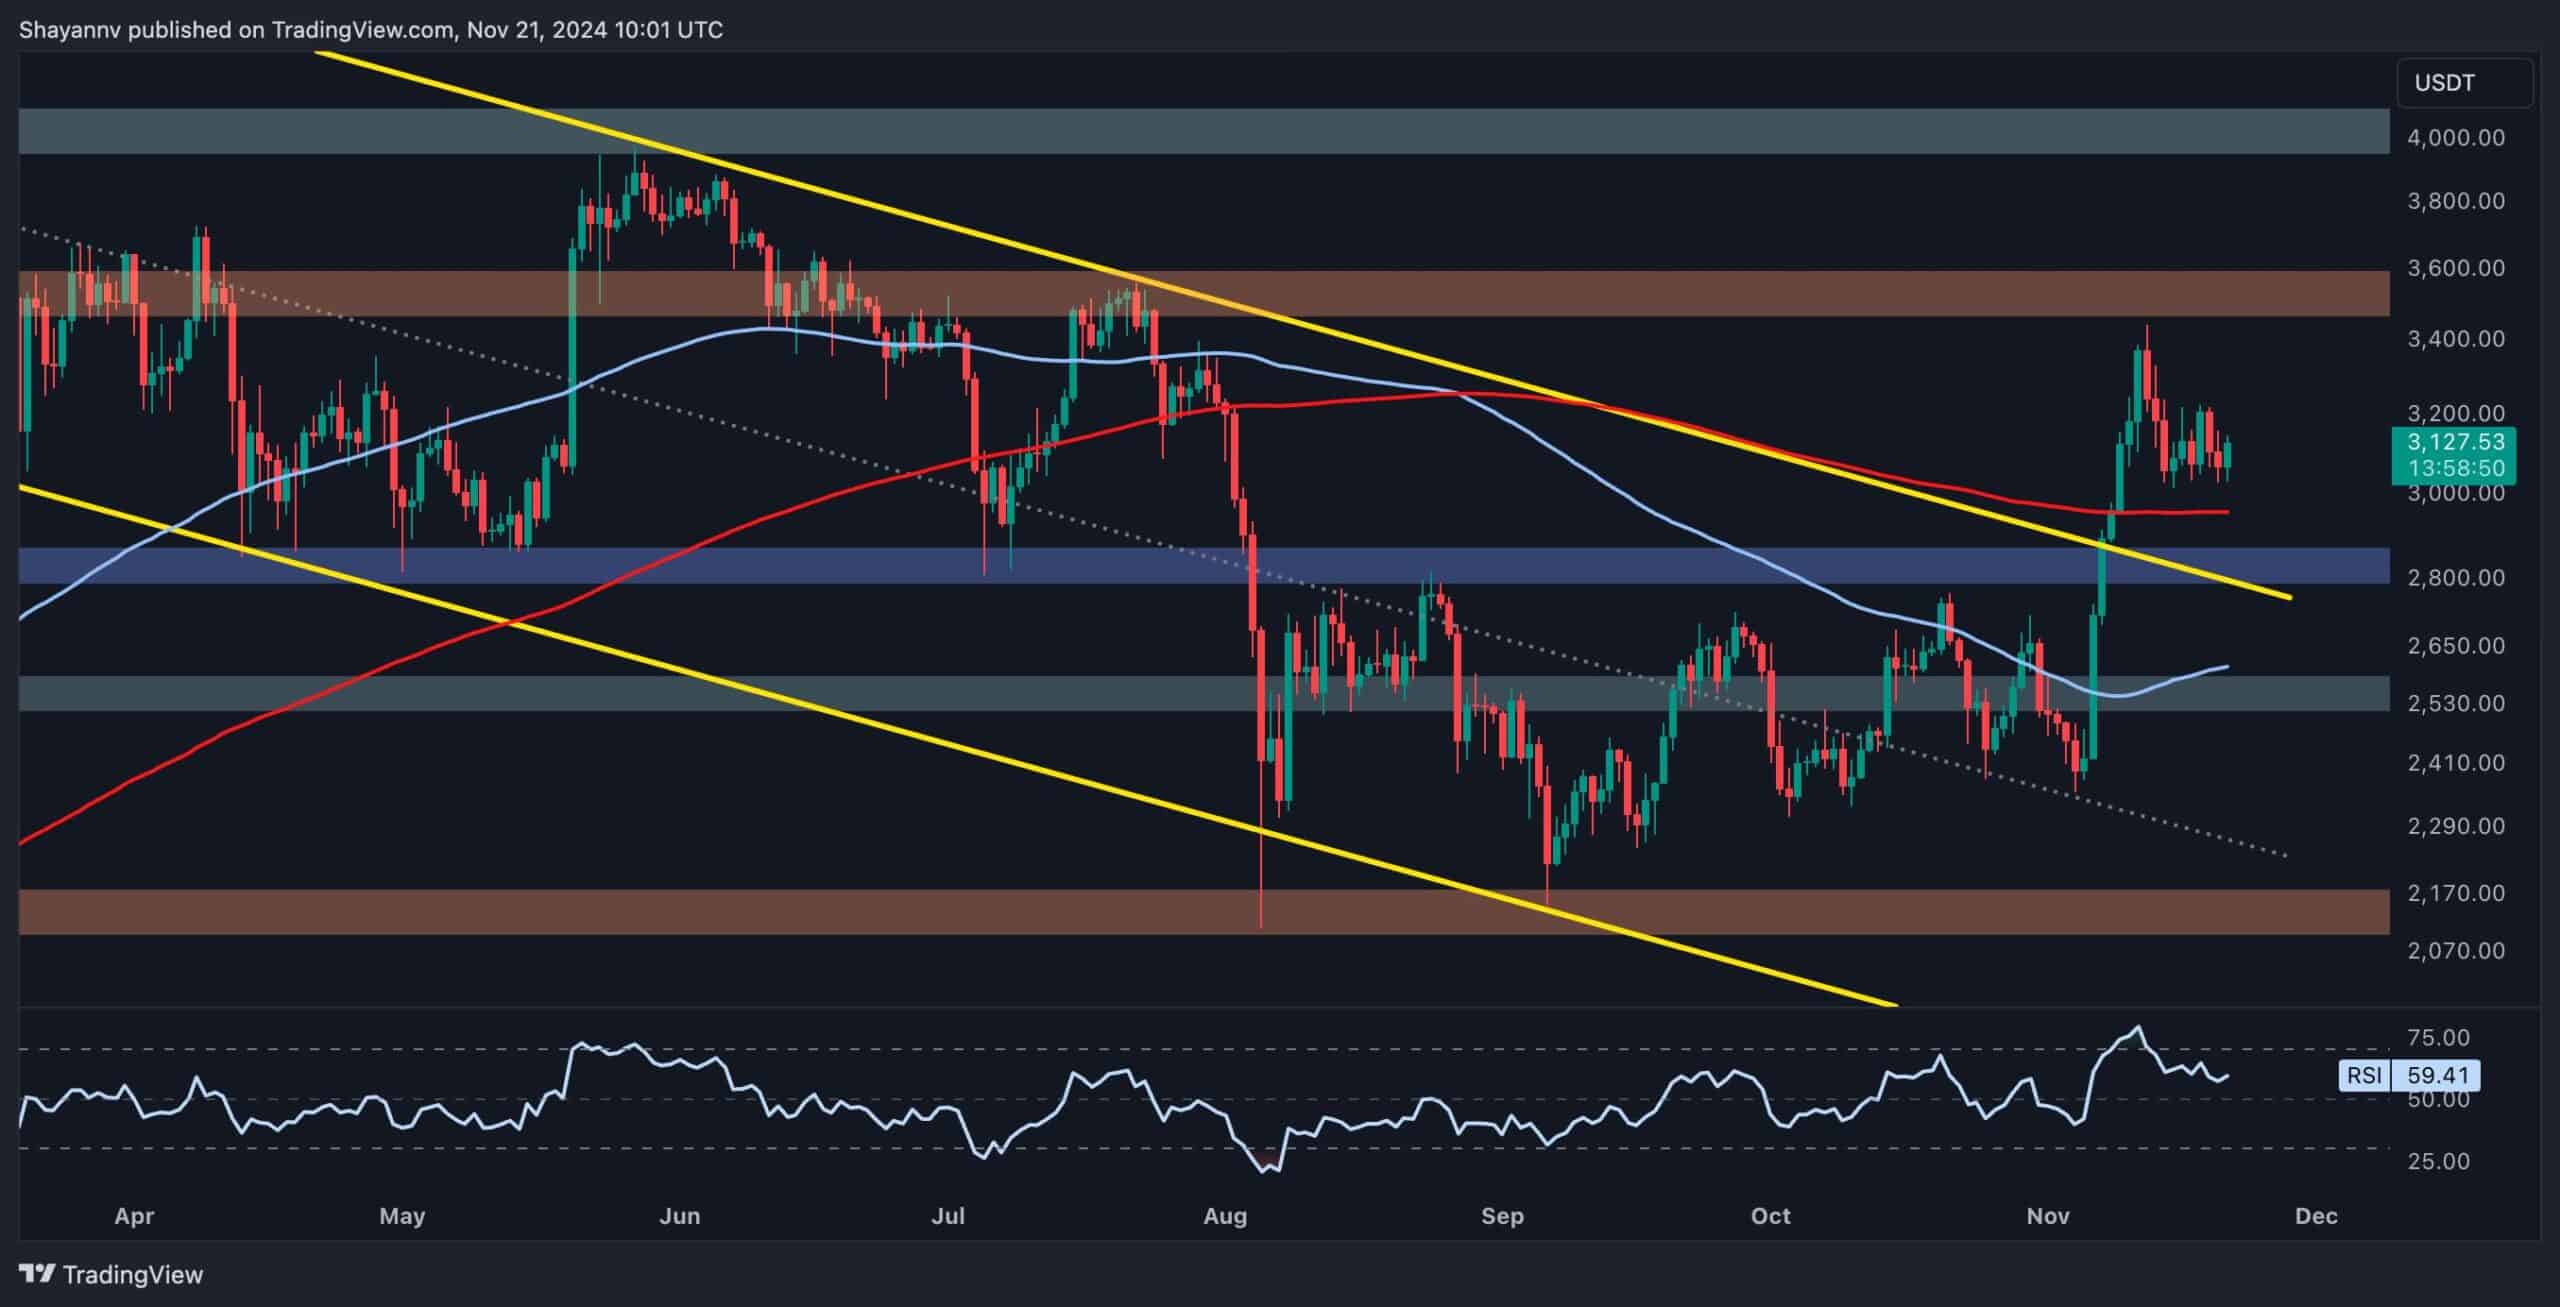Click the Dec label on time axis
This screenshot has width=2560, height=1307.
coord(2316,1216)
